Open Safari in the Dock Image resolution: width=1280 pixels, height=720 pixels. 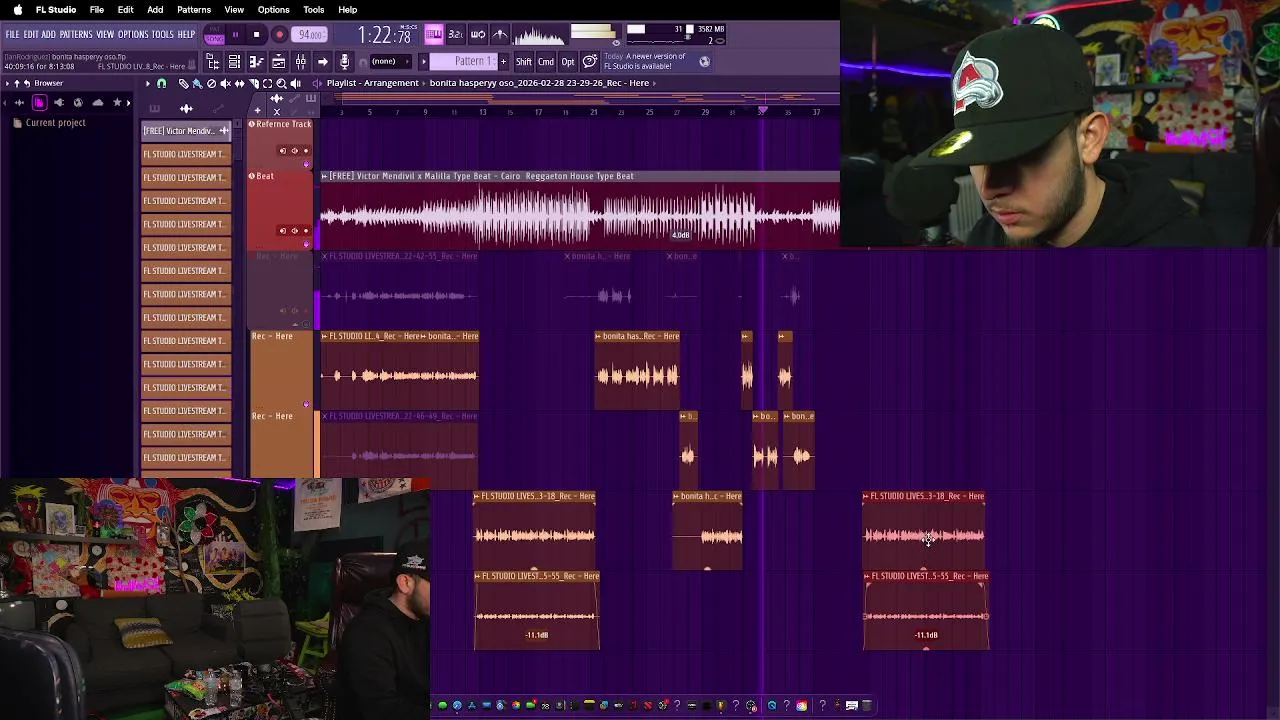point(457,705)
